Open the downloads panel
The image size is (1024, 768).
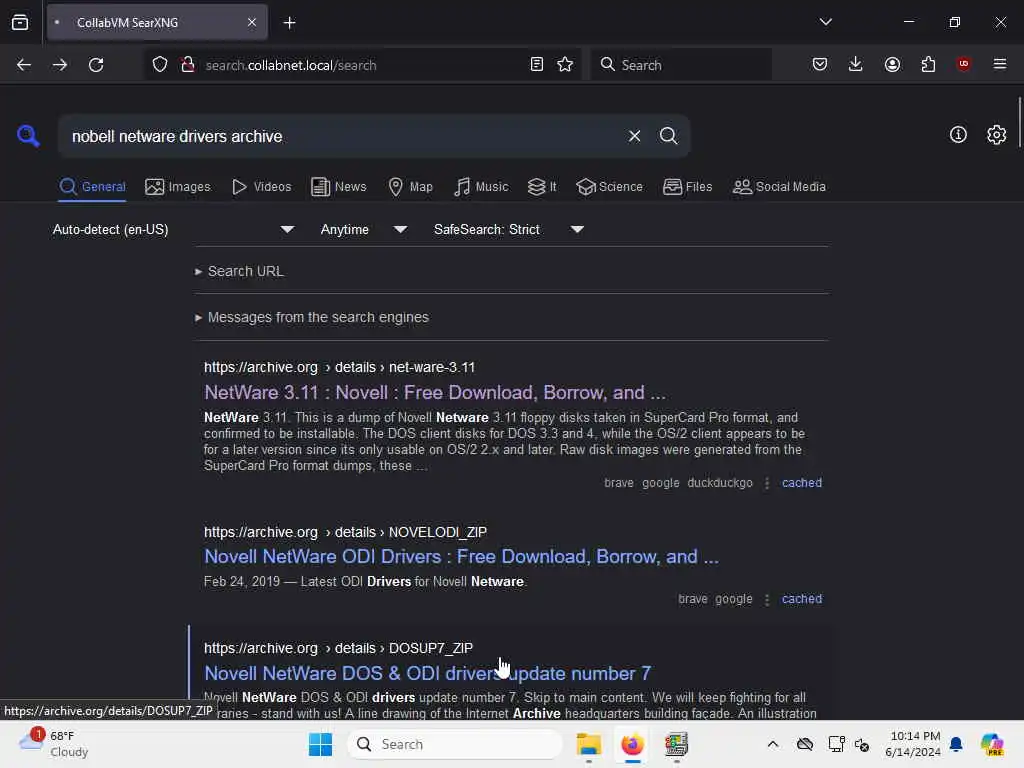point(856,64)
